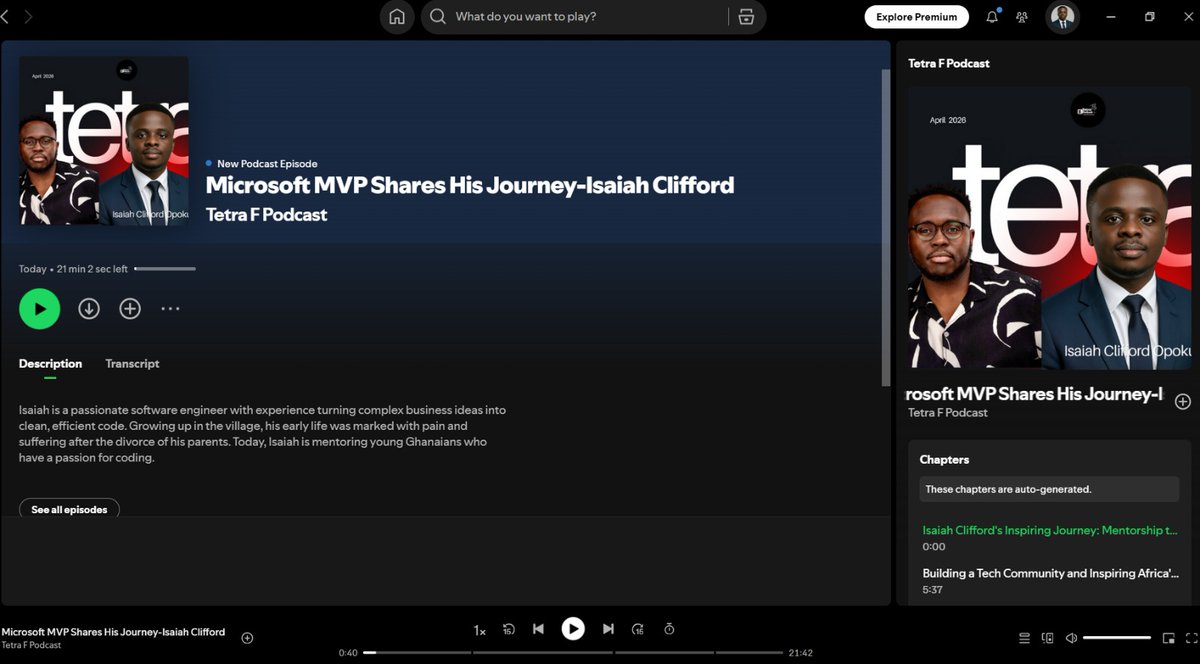This screenshot has width=1200, height=664.
Task: Click Explore Premium button
Action: tap(917, 17)
